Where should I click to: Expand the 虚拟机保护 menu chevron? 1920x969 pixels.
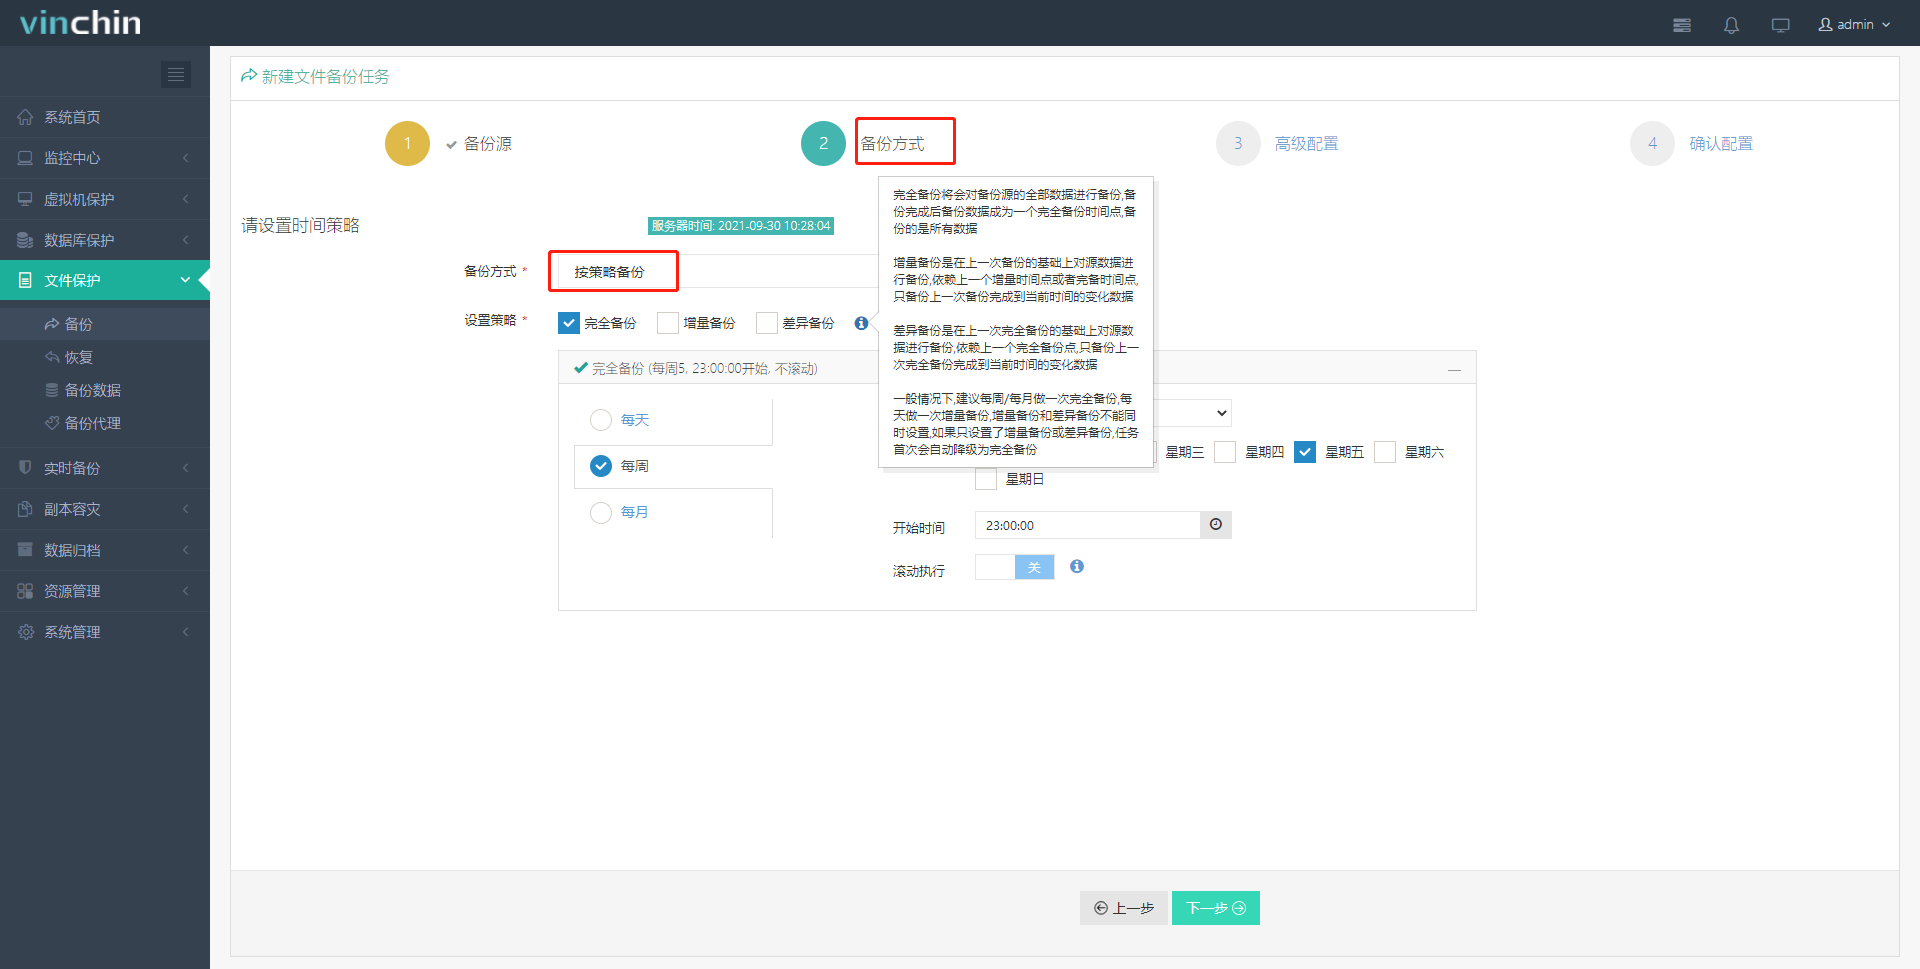[185, 199]
